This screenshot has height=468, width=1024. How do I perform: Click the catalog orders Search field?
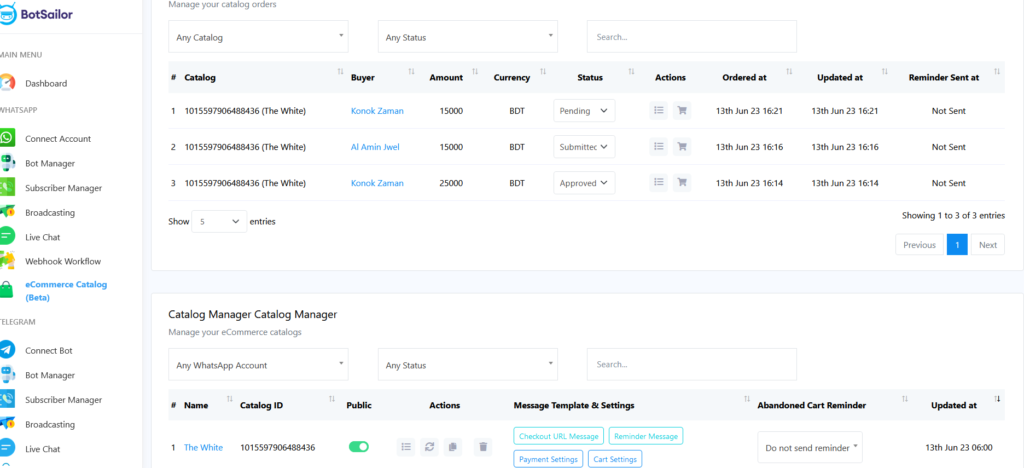(691, 37)
